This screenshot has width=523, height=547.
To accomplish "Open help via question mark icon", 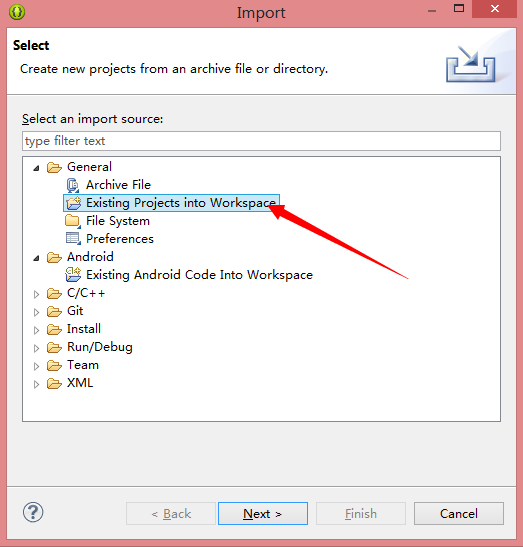I will 33,512.
